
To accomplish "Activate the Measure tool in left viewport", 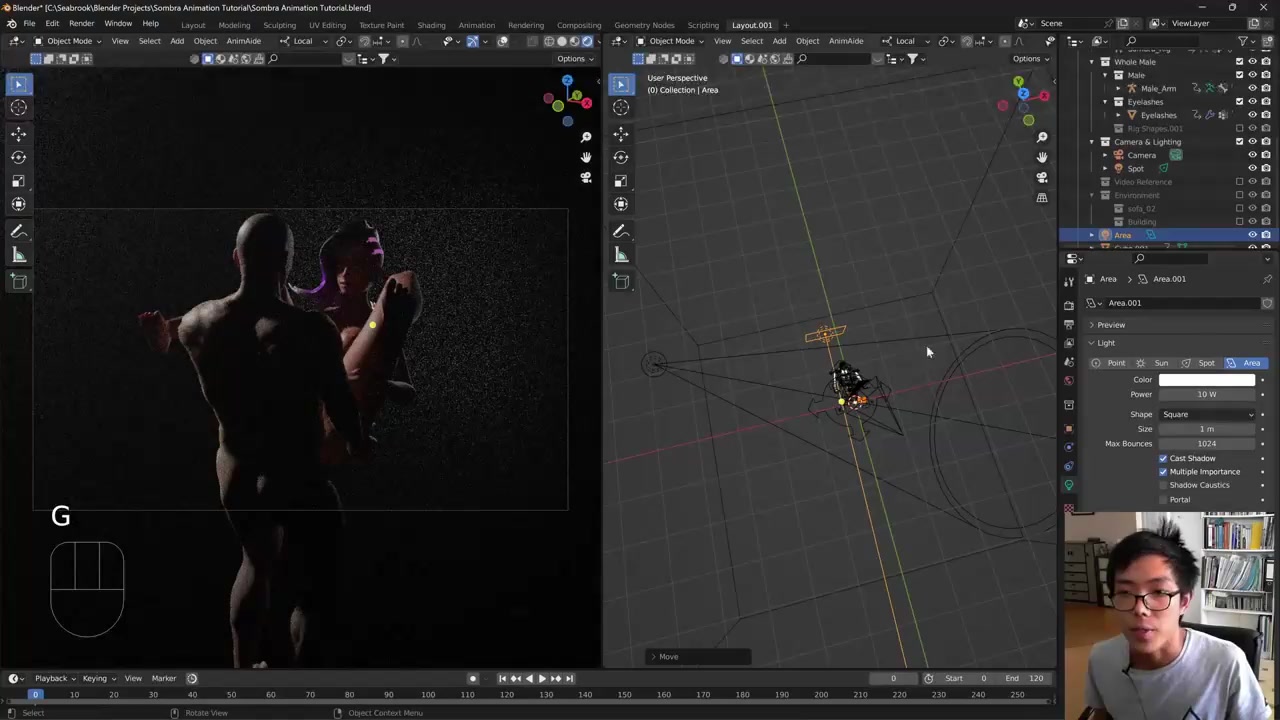I will [19, 255].
